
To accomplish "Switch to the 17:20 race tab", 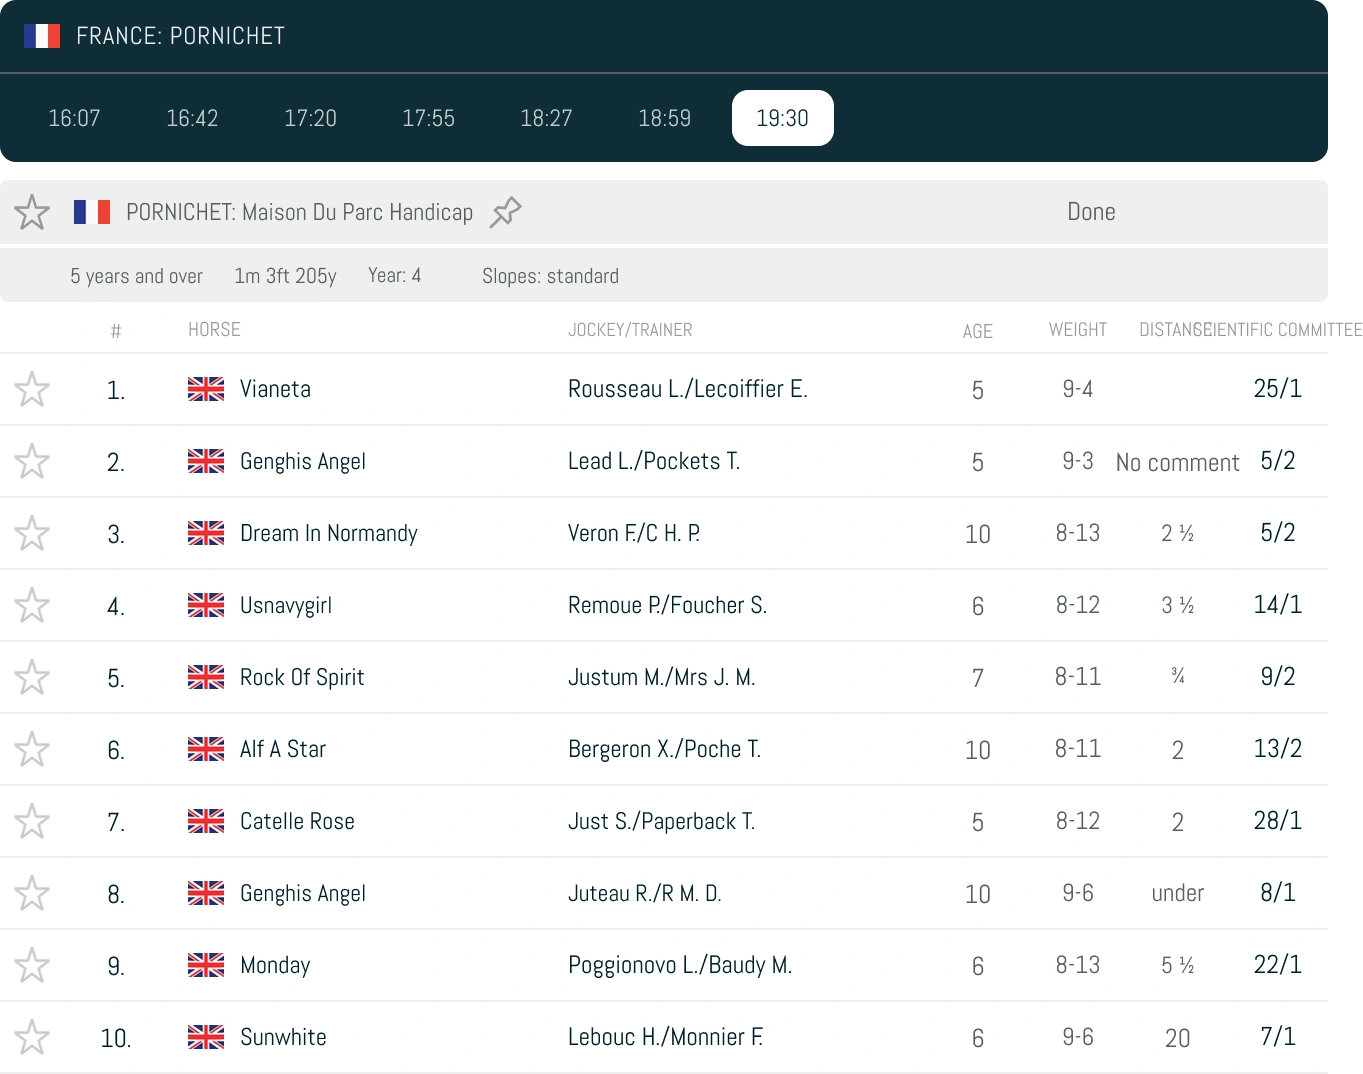I will pos(310,118).
